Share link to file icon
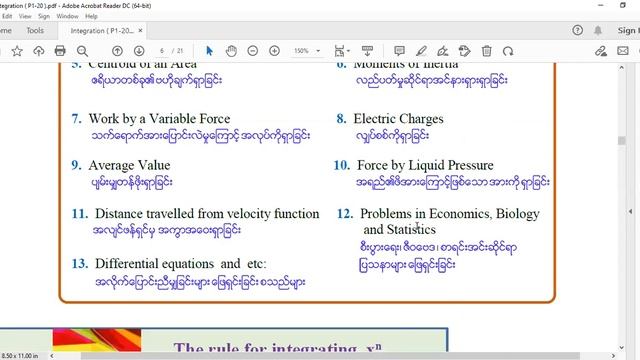Screen dimensions: 640x360 (600, 51)
